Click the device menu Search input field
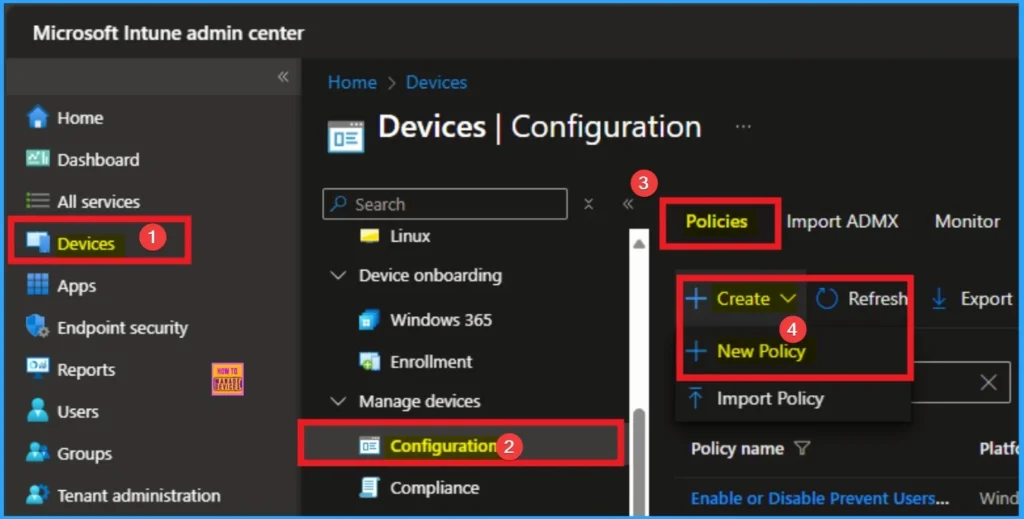 445,204
